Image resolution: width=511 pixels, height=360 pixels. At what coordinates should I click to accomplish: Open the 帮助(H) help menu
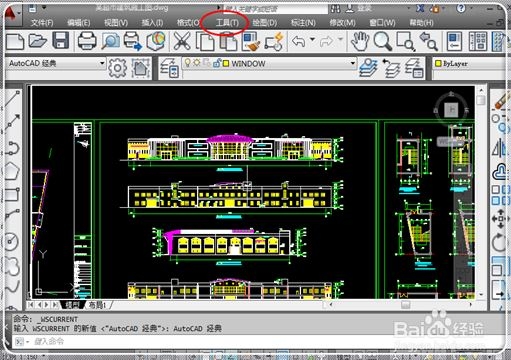422,23
